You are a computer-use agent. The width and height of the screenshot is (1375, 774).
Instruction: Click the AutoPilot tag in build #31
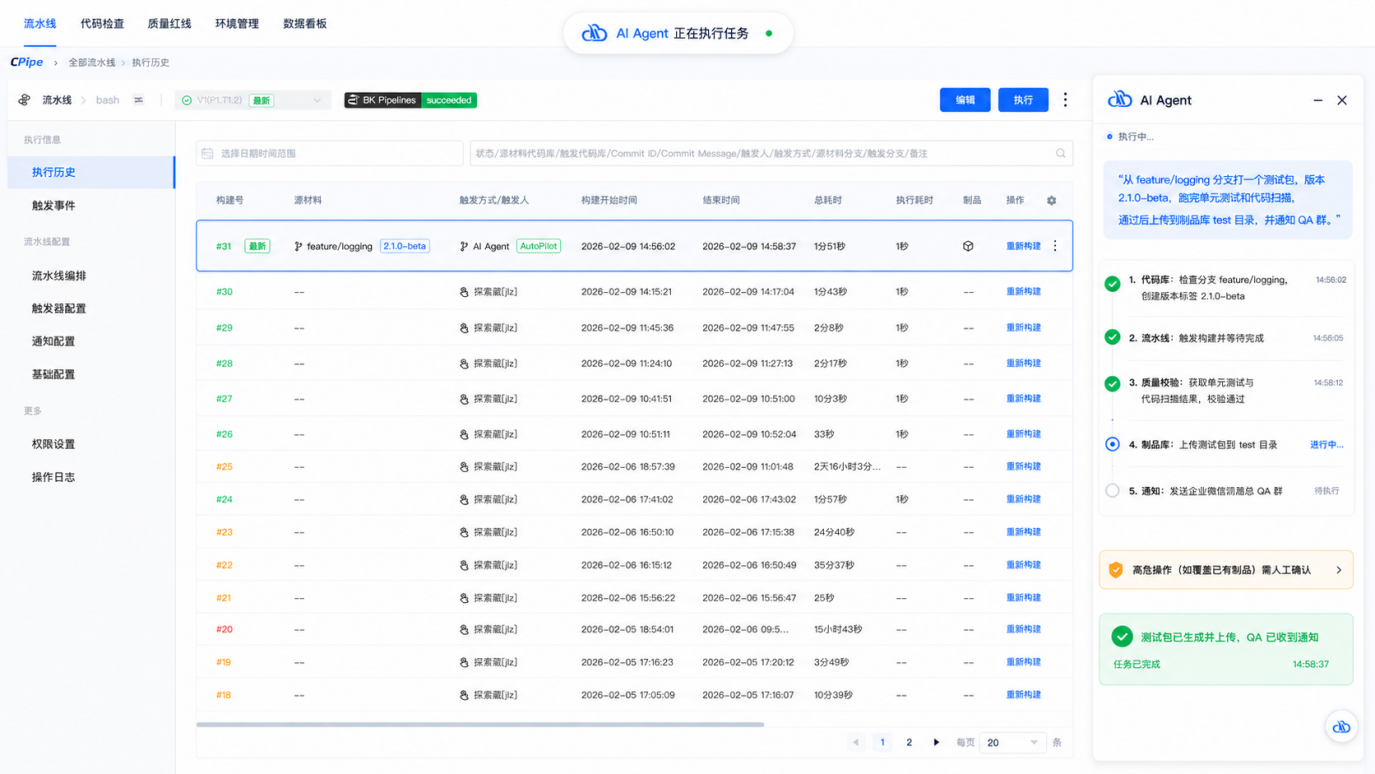[538, 246]
